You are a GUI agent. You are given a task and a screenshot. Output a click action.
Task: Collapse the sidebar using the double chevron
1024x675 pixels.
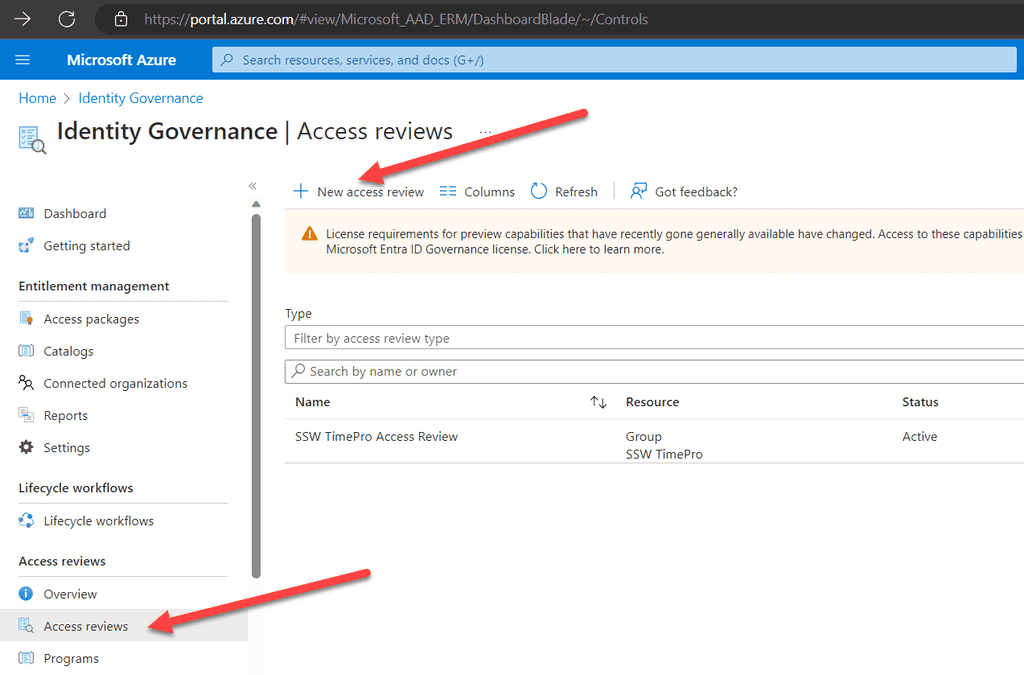(252, 185)
